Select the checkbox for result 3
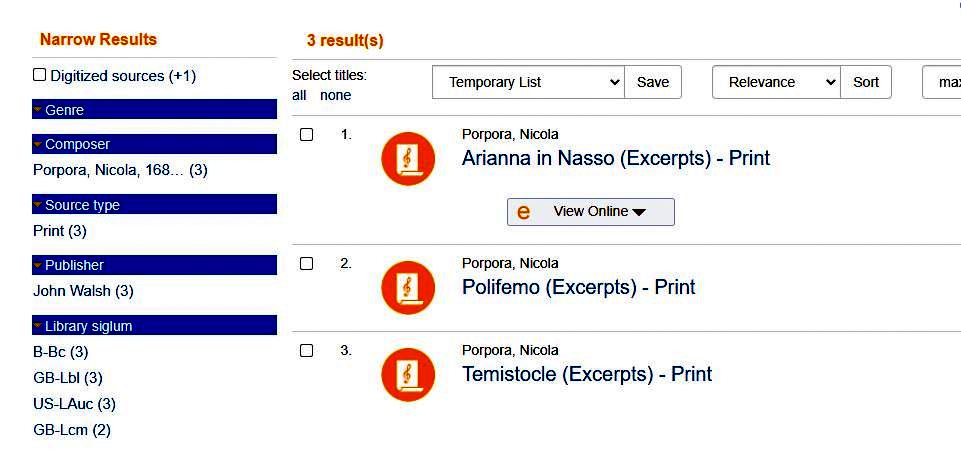The width and height of the screenshot is (961, 449). pyautogui.click(x=307, y=351)
